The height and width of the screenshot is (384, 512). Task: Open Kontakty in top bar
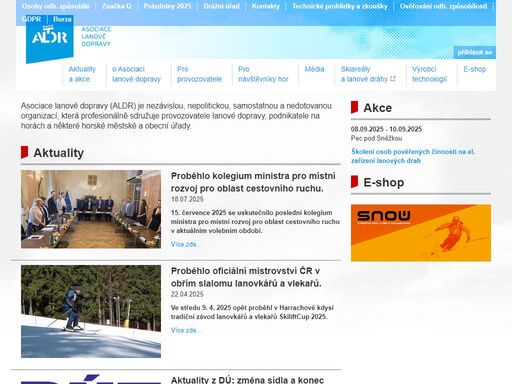(x=266, y=6)
